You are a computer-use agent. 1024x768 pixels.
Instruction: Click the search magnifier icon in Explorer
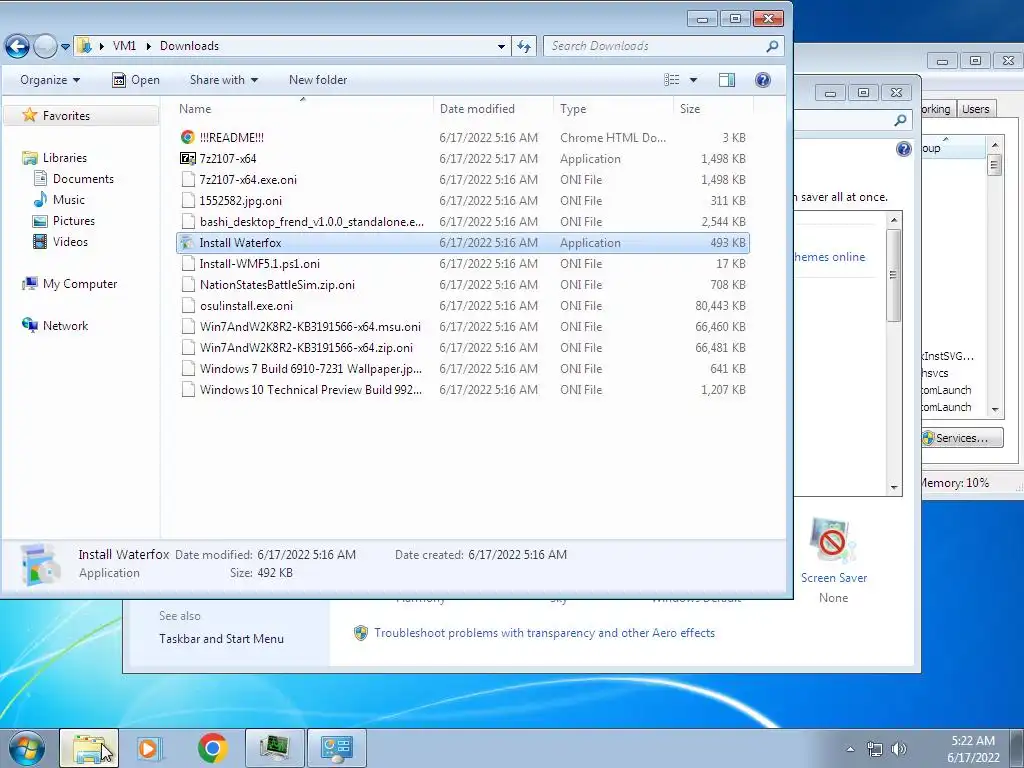pyautogui.click(x=773, y=46)
